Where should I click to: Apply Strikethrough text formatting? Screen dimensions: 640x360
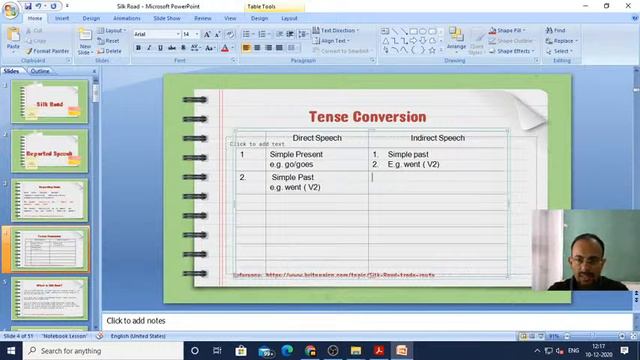pos(172,48)
